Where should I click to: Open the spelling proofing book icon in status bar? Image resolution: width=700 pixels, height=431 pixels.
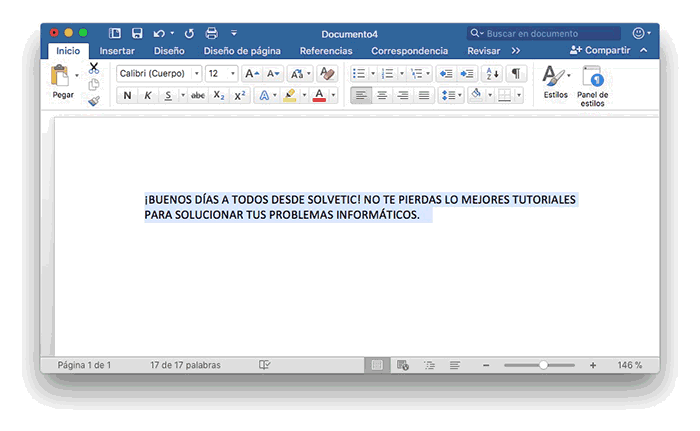265,365
